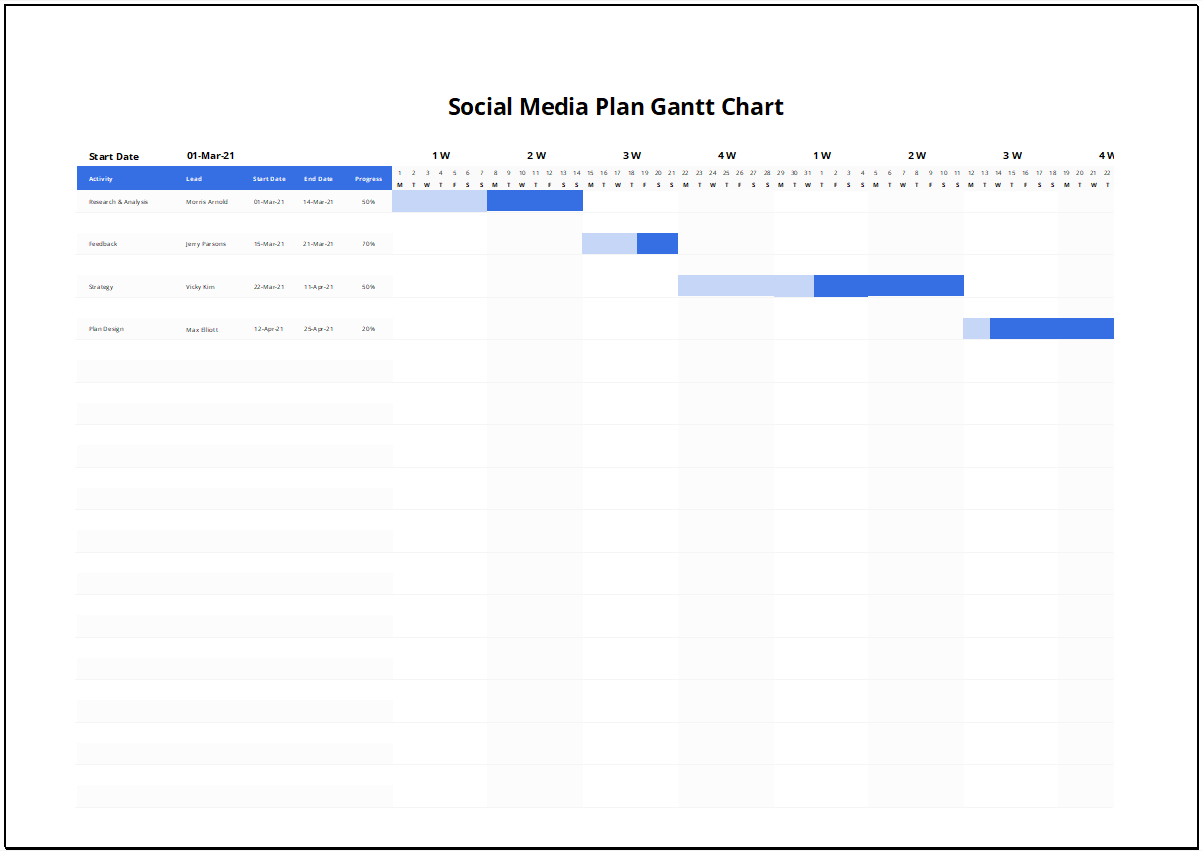Select the Progress column header
Viewport: 1202px width, 851px height.
tap(368, 179)
